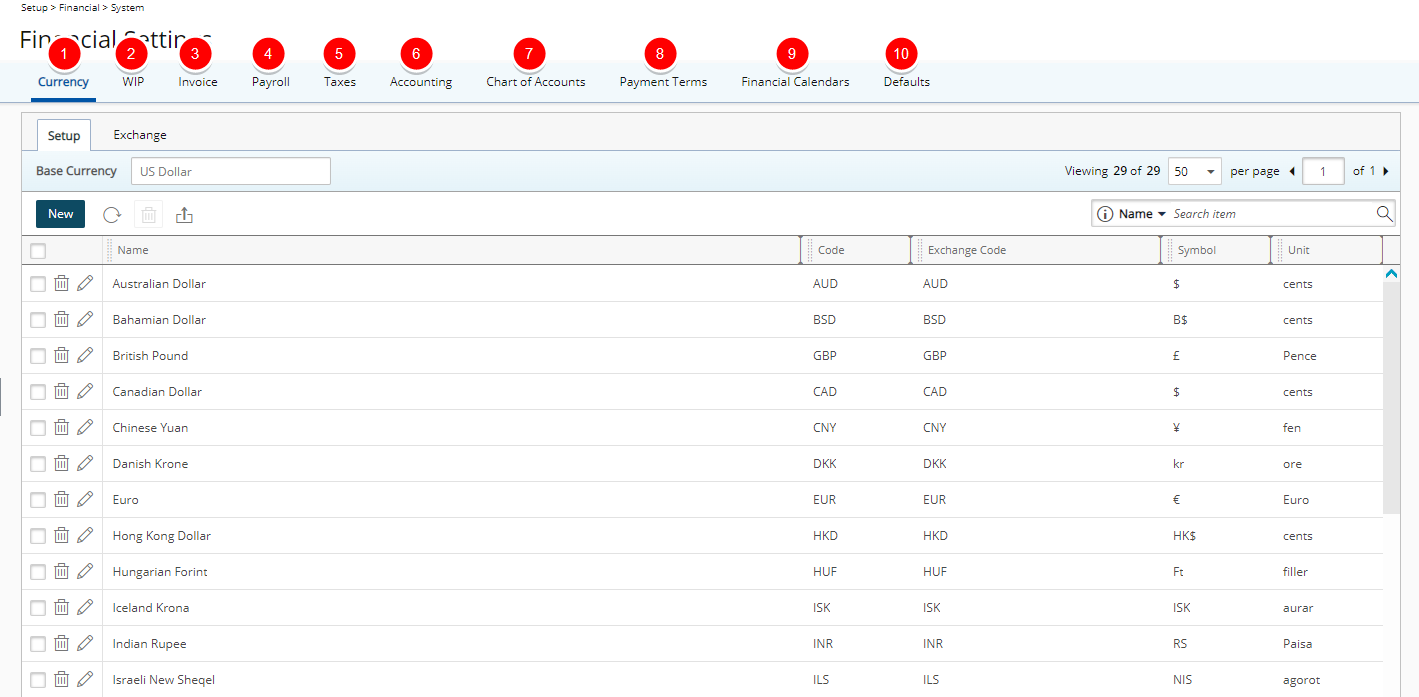Edit the Bahamian Dollar row
Viewport: 1419px width, 697px height.
(85, 319)
